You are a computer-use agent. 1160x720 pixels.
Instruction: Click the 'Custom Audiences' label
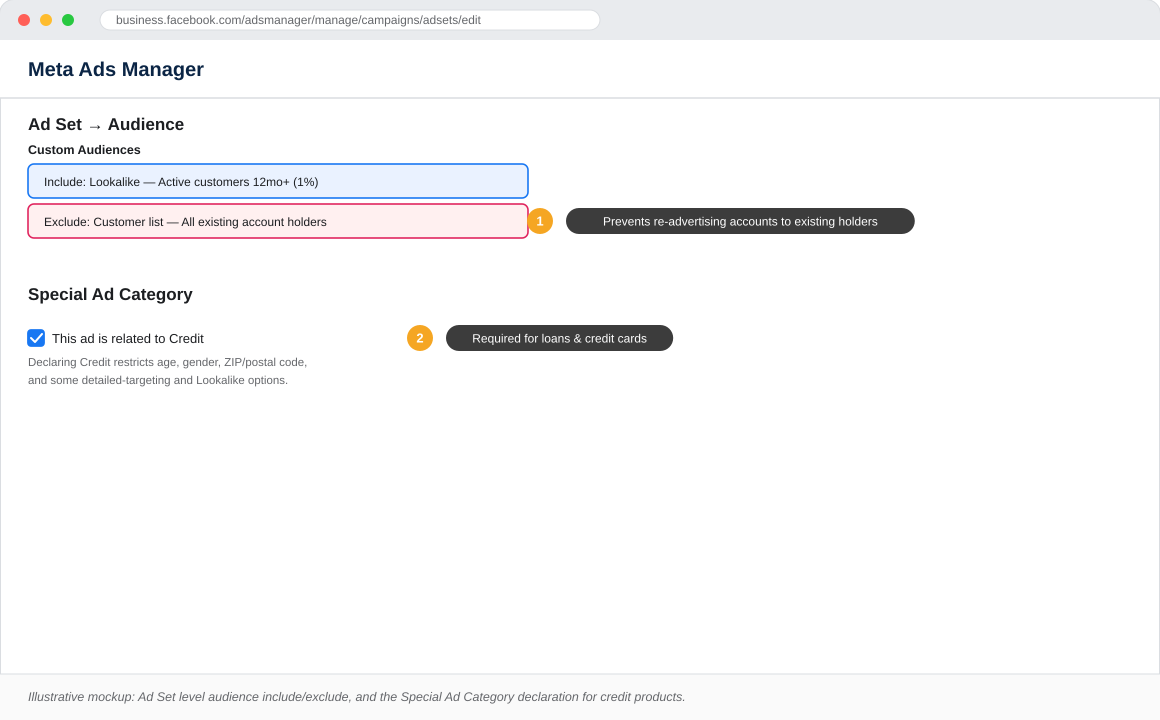point(84,149)
